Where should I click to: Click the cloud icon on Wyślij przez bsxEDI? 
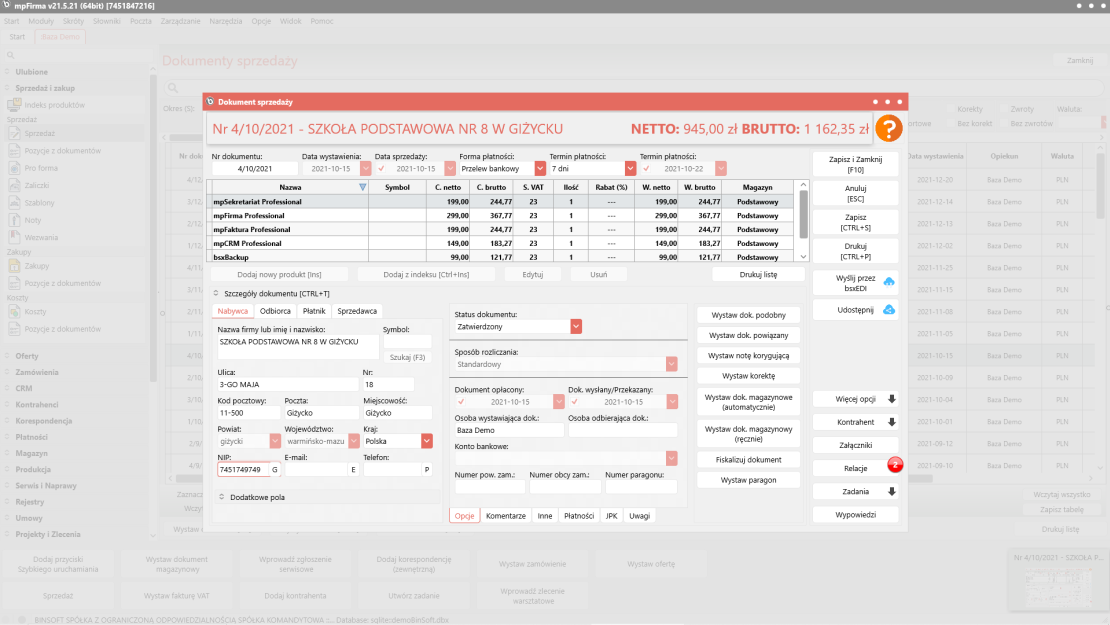point(889,283)
